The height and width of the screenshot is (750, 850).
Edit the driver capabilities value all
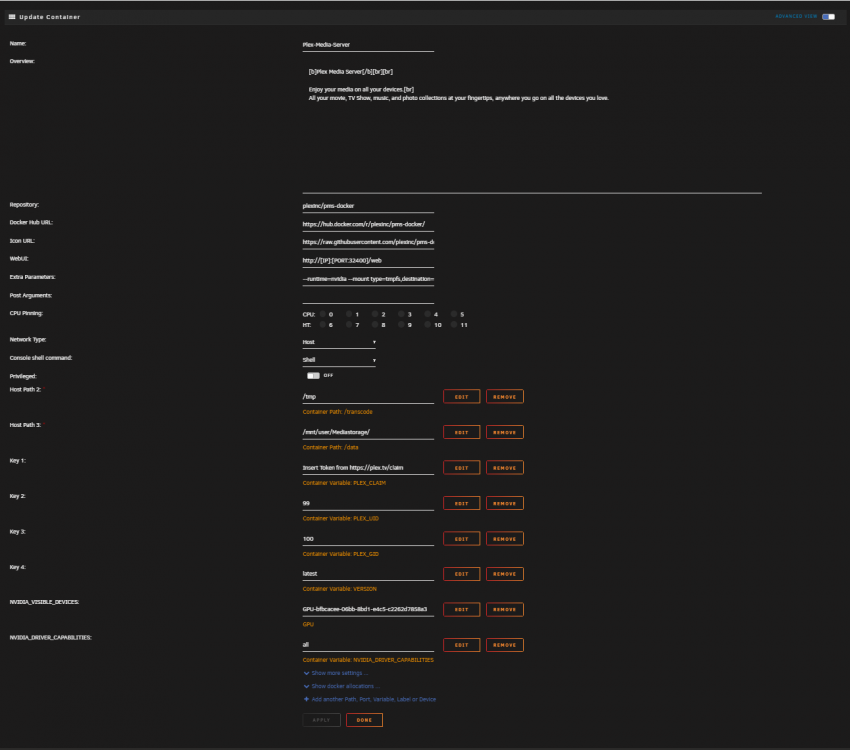click(x=368, y=645)
